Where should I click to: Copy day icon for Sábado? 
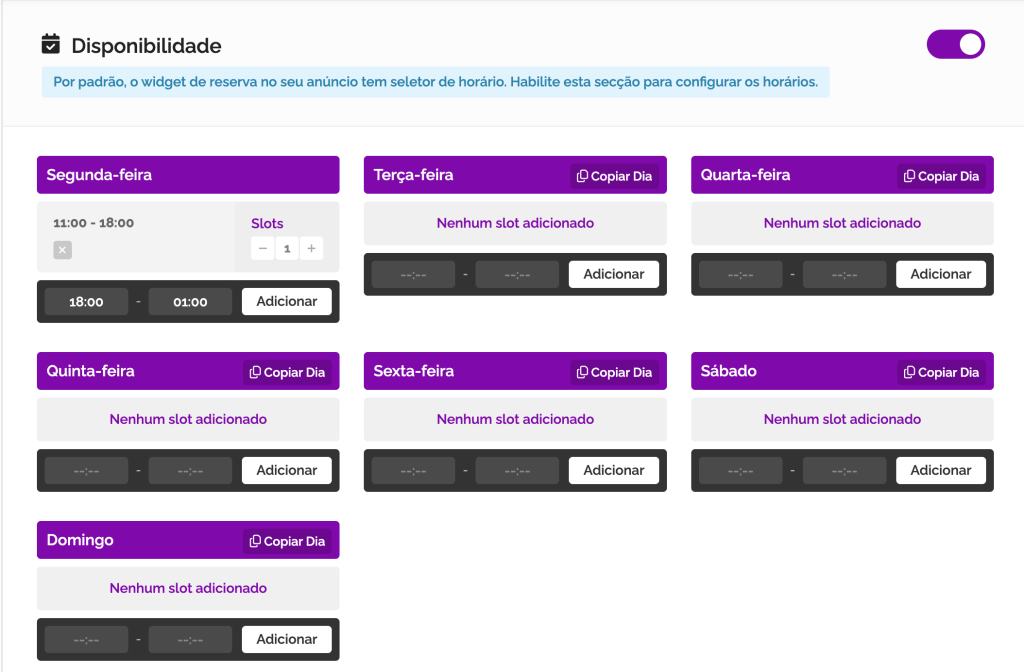[909, 372]
